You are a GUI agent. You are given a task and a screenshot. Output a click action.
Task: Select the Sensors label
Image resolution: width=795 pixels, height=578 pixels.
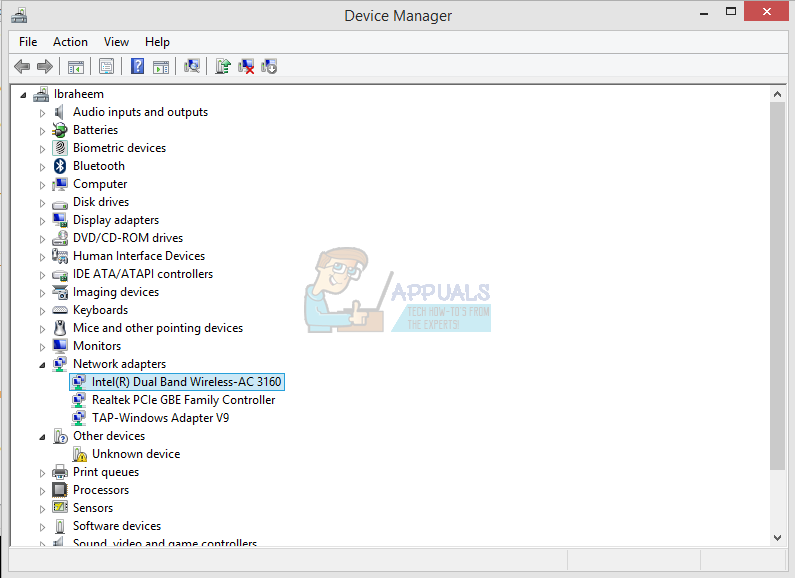coord(93,508)
